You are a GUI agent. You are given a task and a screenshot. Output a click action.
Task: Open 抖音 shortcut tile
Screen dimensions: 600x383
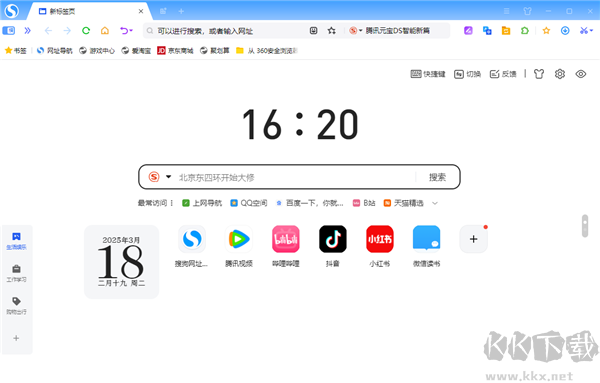pyautogui.click(x=333, y=246)
